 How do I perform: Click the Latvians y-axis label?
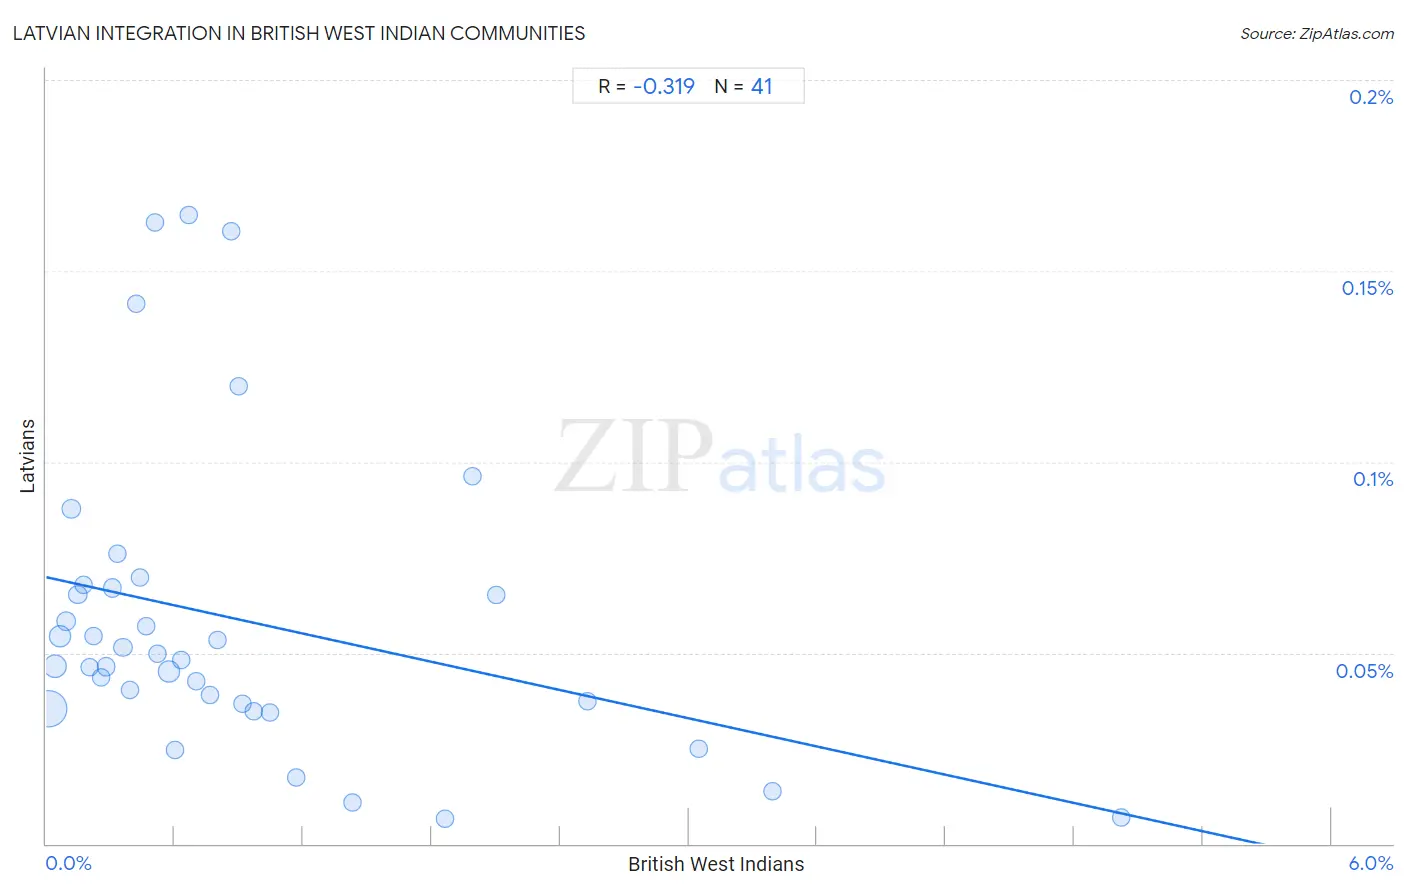[x=28, y=456]
